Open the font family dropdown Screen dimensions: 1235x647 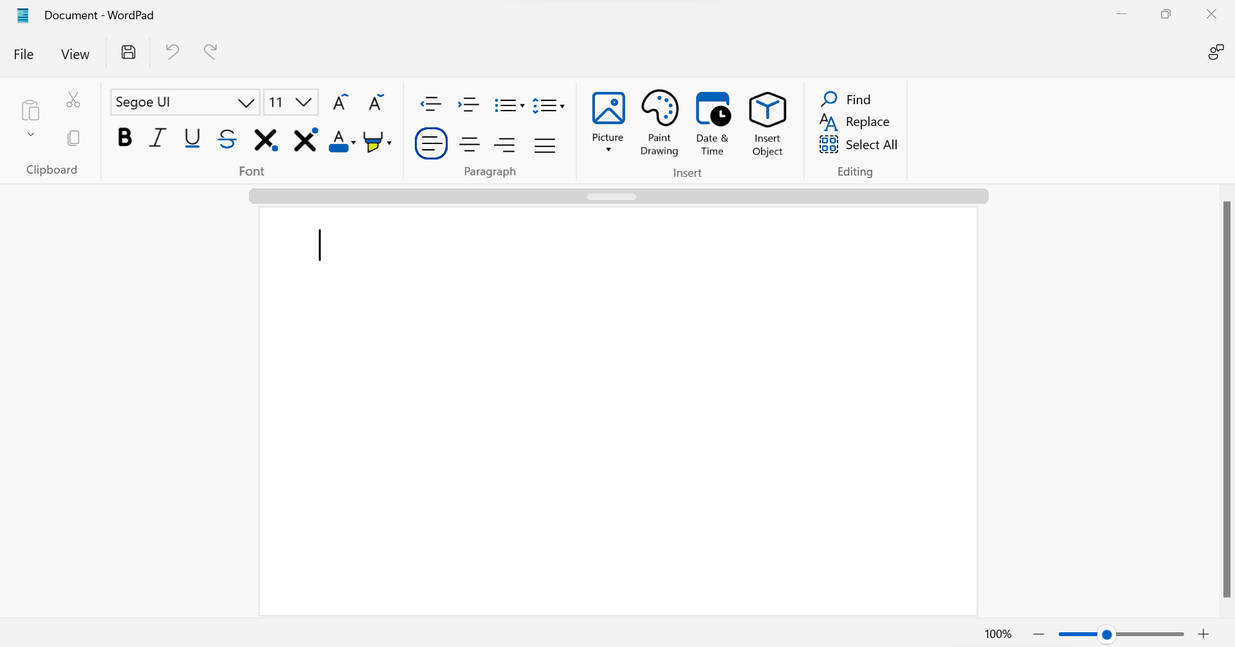click(245, 102)
